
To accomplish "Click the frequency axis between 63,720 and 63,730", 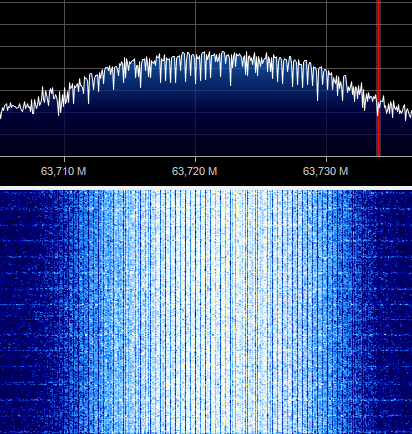I will tap(260, 171).
